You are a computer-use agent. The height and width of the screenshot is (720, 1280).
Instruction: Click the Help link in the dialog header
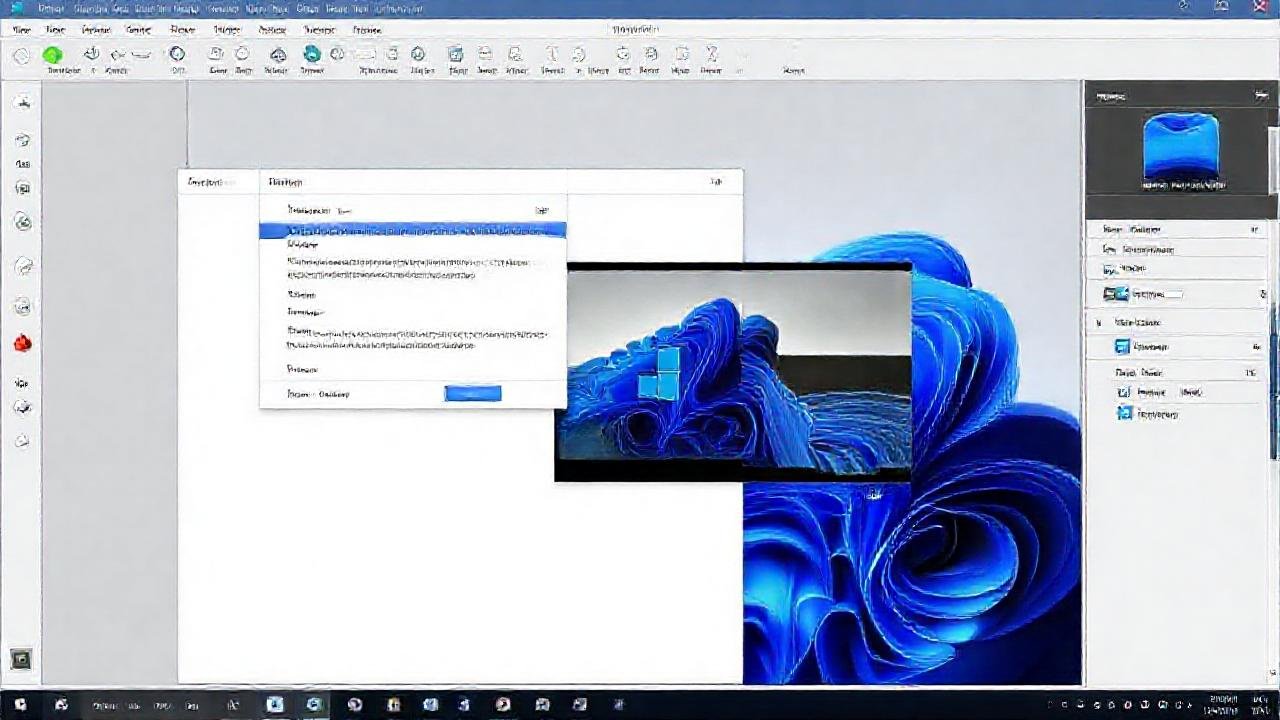716,181
